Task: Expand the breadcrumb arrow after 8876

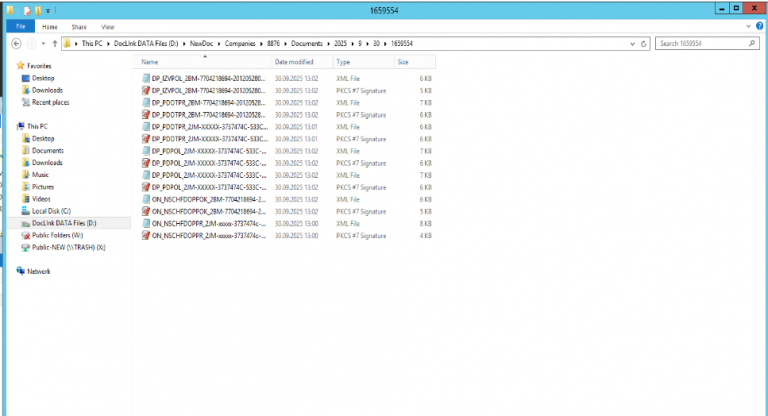Action: coord(286,44)
